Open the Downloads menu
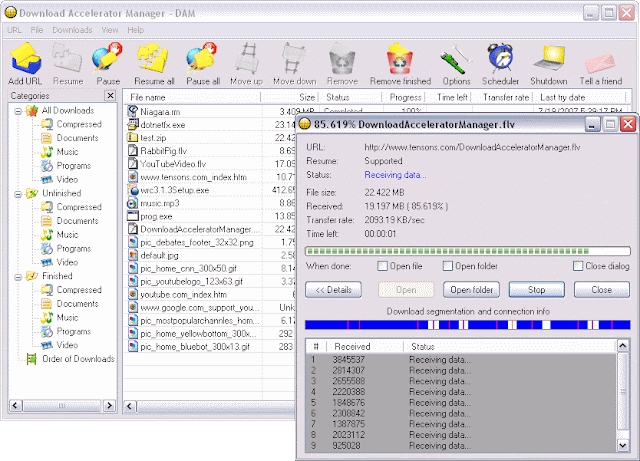 [72, 30]
